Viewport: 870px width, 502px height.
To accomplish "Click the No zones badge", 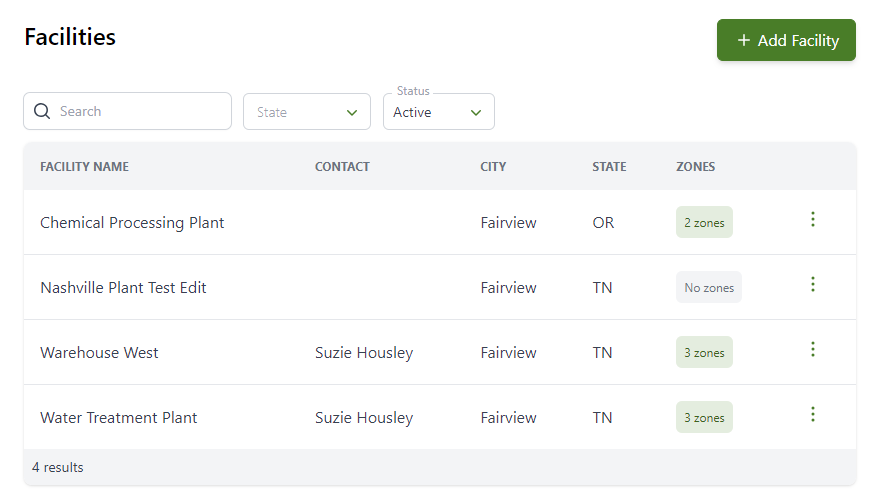I will click(709, 287).
